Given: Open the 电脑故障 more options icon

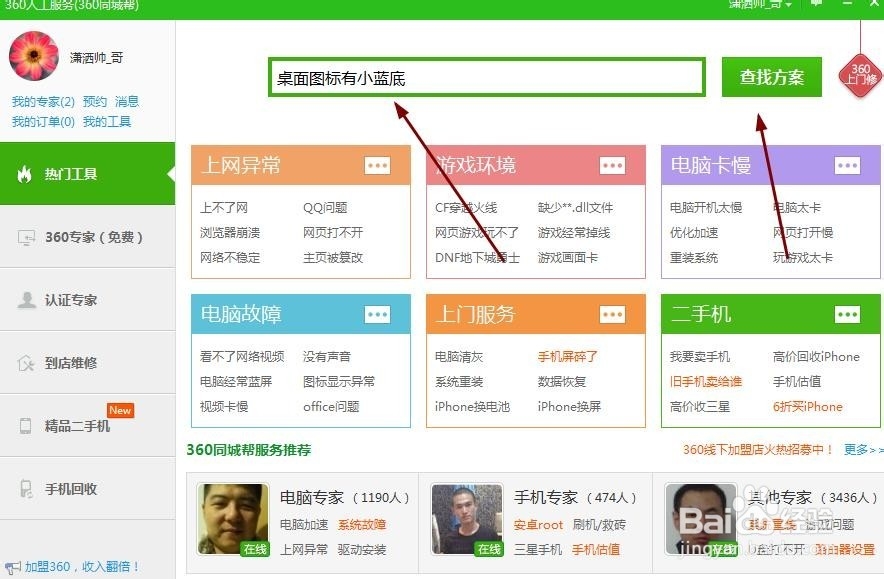Looking at the screenshot, I should pyautogui.click(x=377, y=315).
